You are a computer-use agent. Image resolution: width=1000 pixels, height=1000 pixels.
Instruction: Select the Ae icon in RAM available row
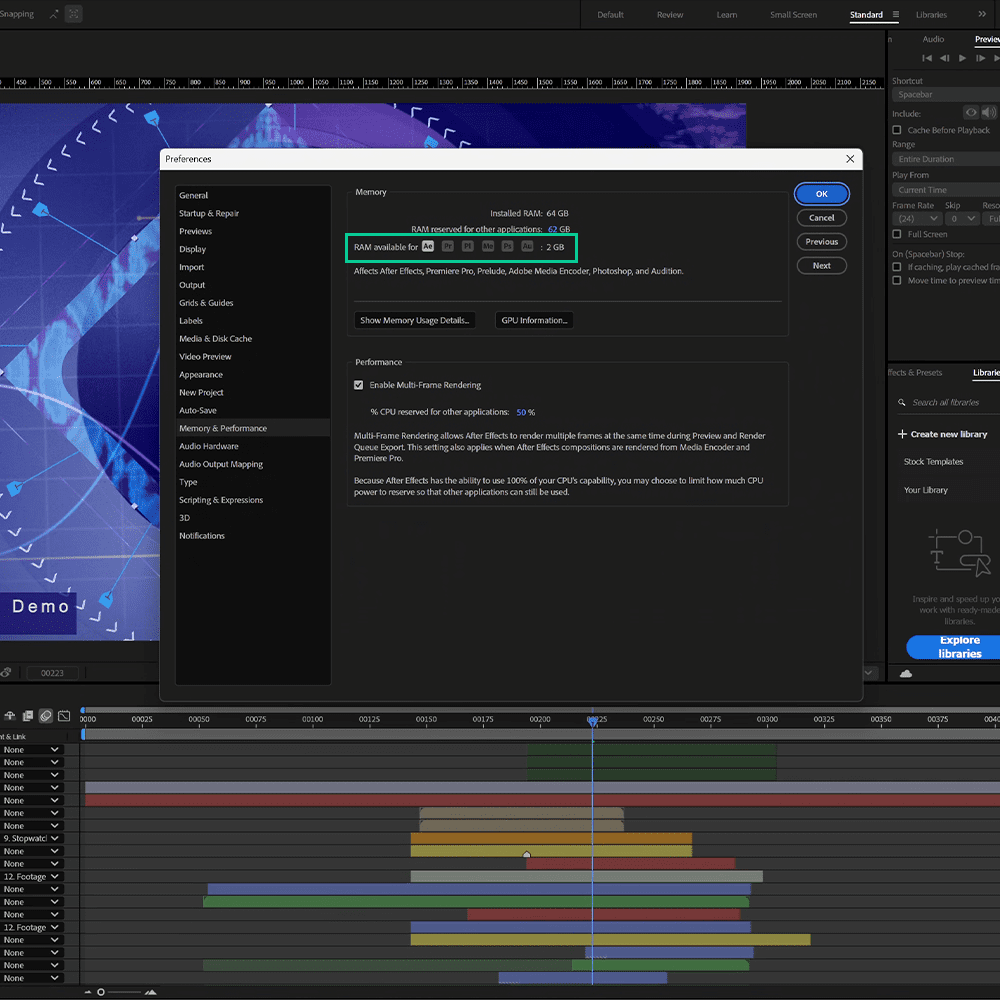pos(428,246)
